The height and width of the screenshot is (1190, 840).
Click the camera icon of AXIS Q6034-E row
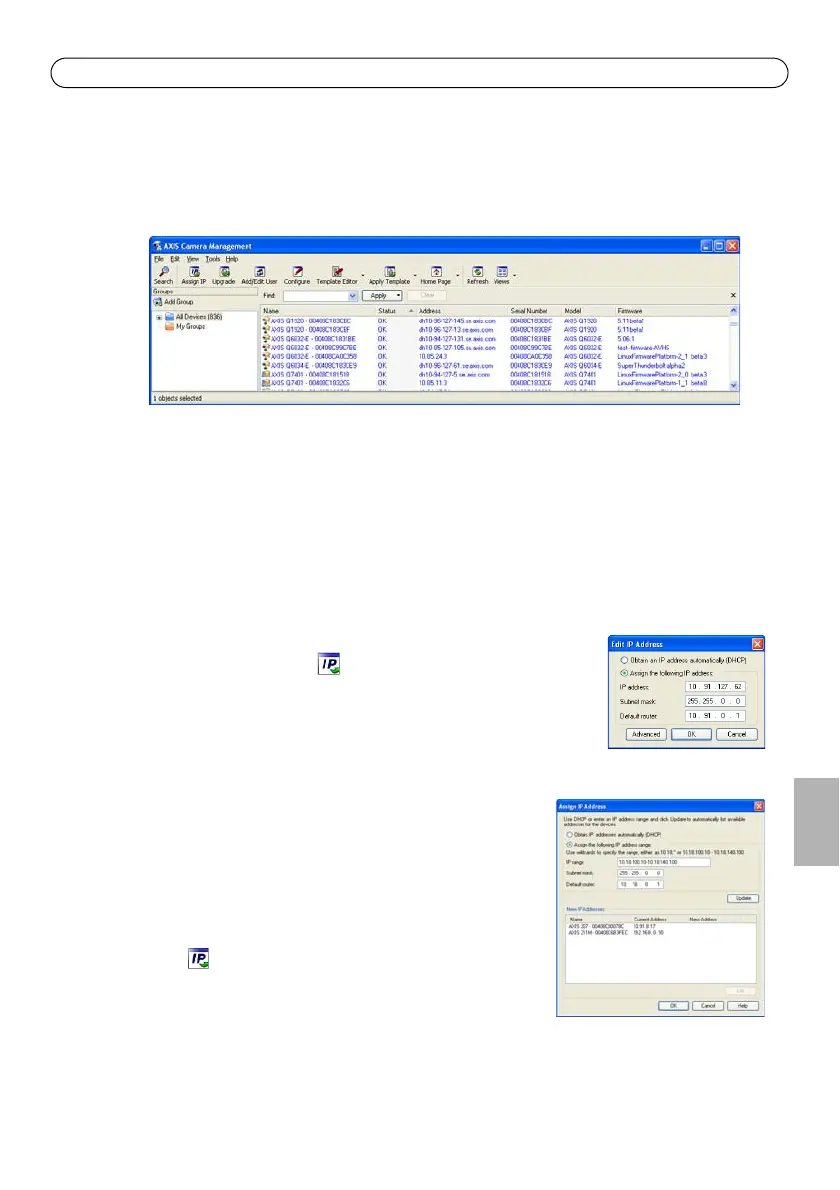(266, 365)
